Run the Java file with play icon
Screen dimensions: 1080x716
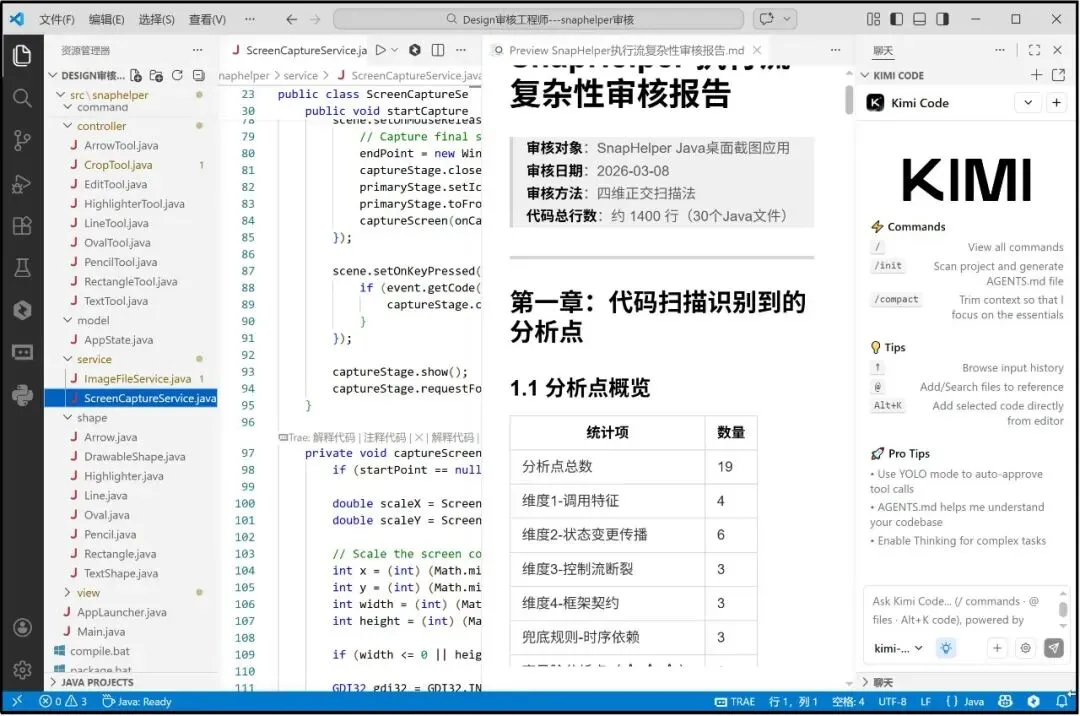380,50
